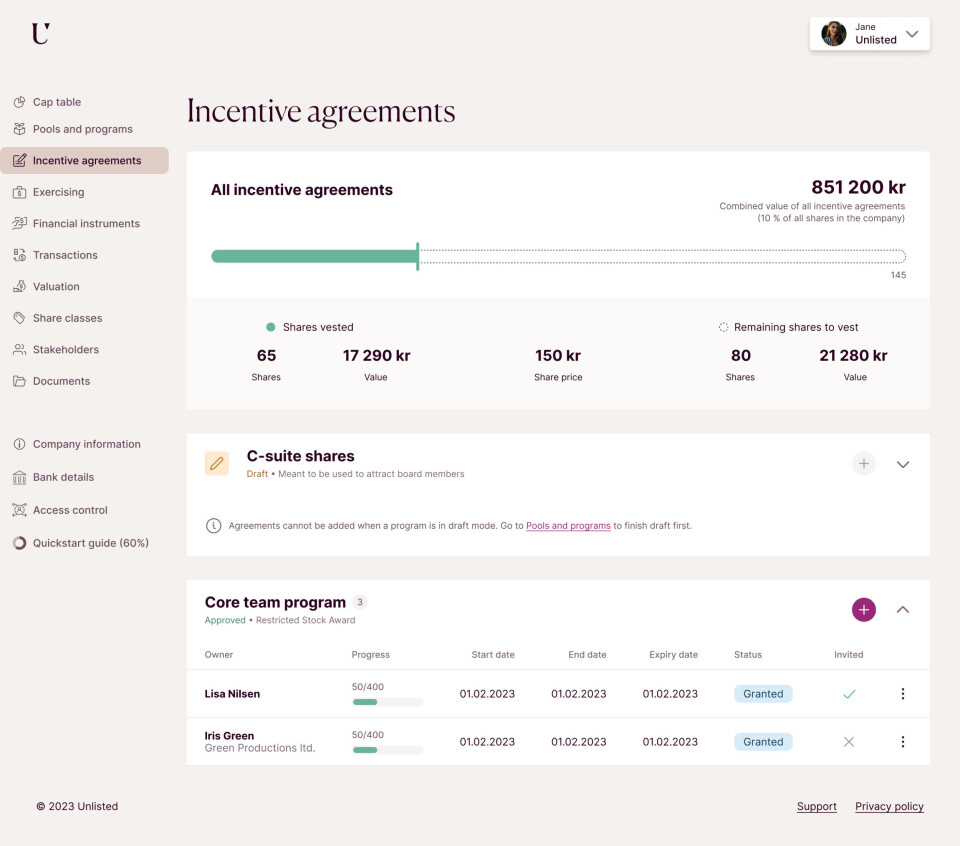This screenshot has width=960, height=846.
Task: Go to Transactions in the sidebar
Action: 65,255
